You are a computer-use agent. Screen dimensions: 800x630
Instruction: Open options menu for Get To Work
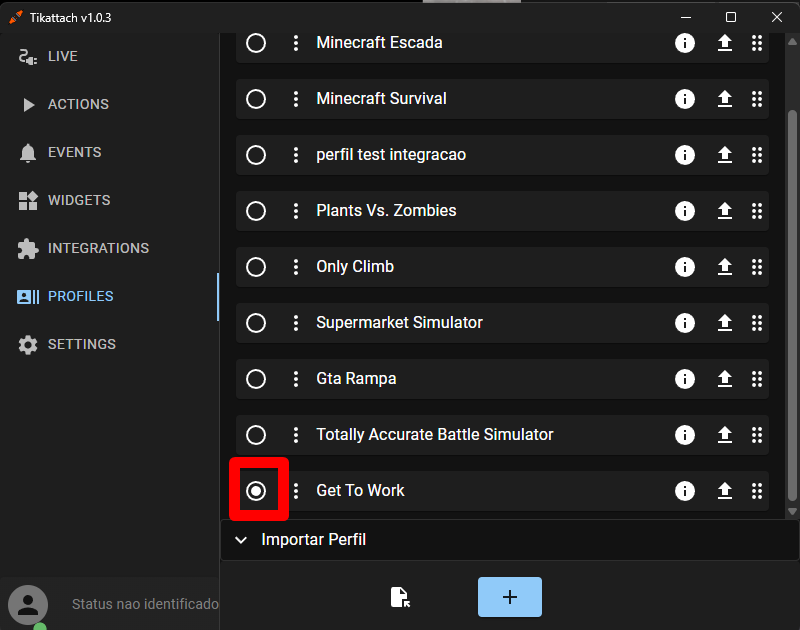tap(296, 491)
